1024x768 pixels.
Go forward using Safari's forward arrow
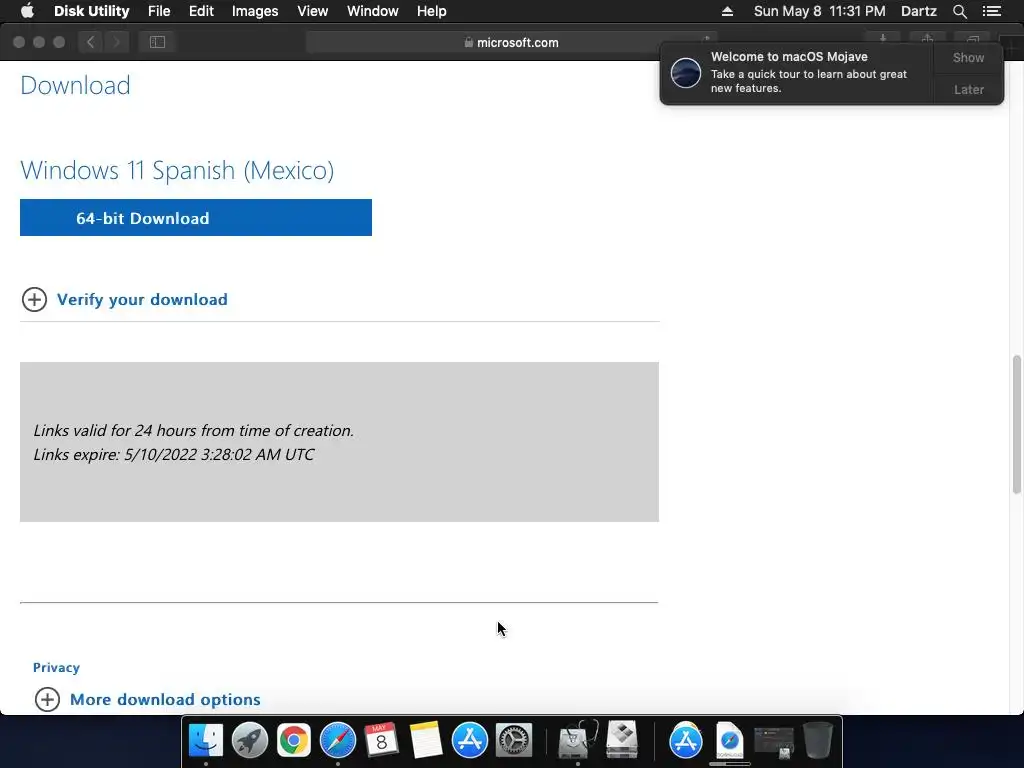tap(116, 42)
